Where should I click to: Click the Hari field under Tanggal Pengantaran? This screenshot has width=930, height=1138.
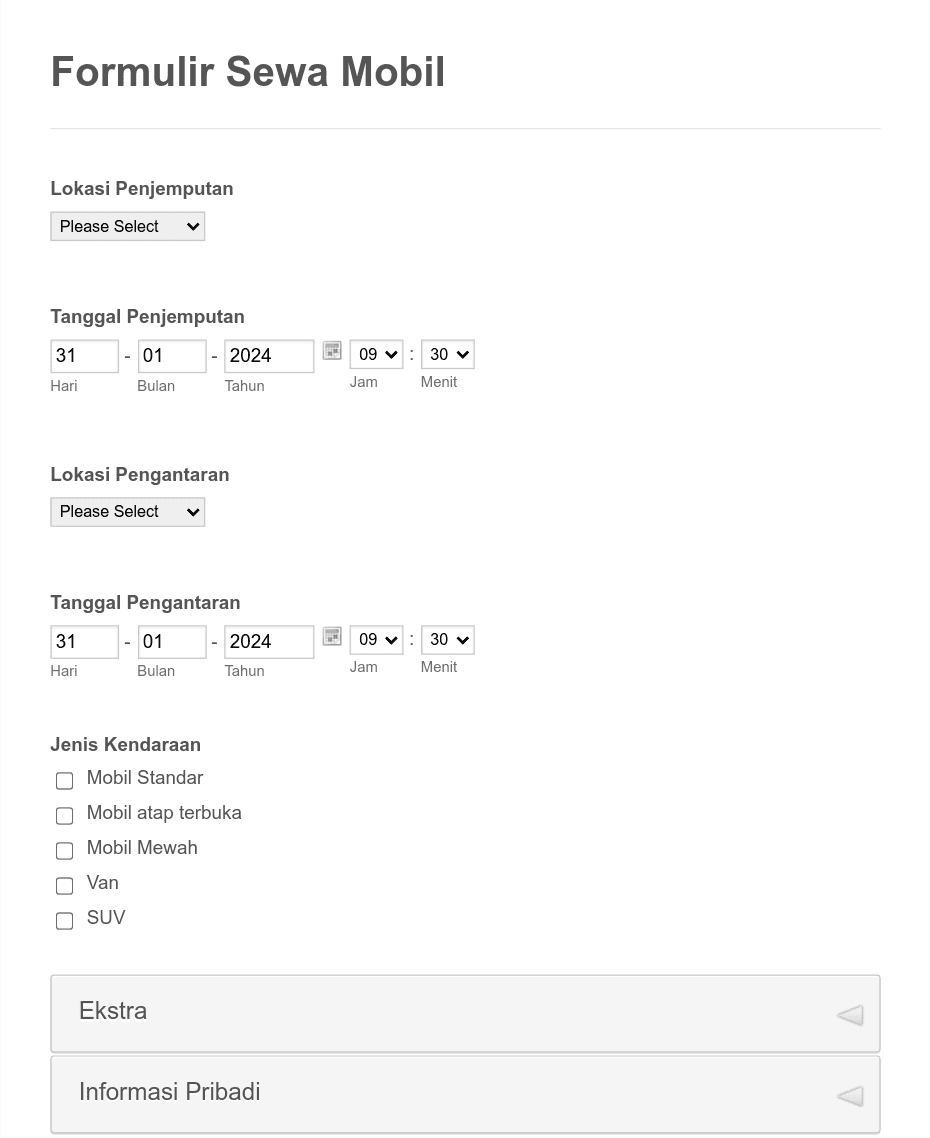[x=84, y=641]
